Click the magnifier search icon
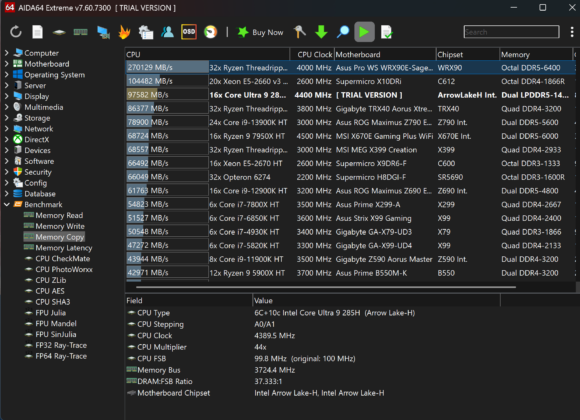The height and width of the screenshot is (420, 580). point(343,32)
